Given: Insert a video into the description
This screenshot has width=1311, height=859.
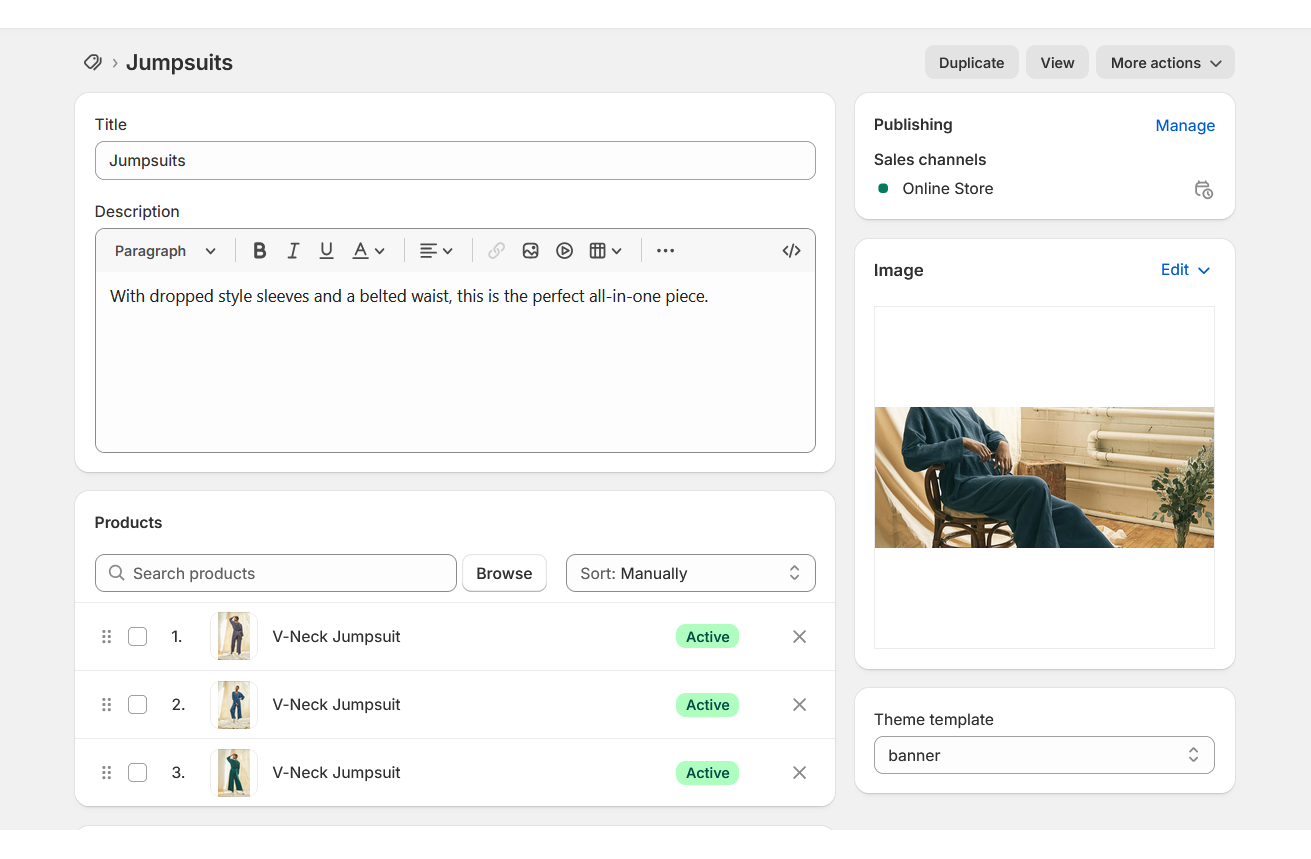Looking at the screenshot, I should (x=565, y=251).
